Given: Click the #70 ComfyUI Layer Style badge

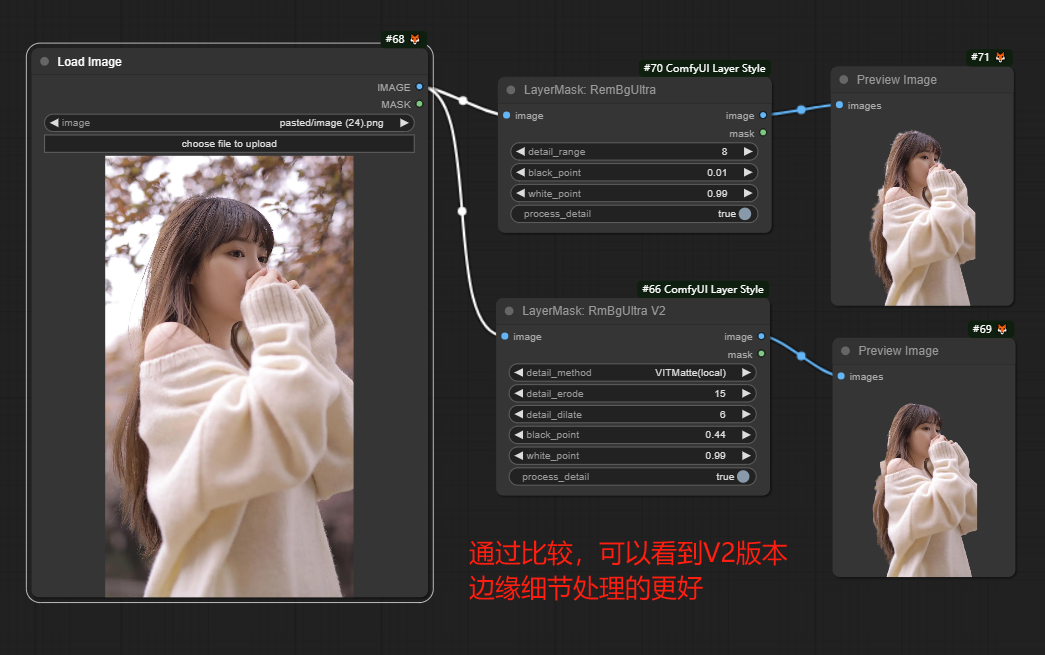Looking at the screenshot, I should pos(704,69).
